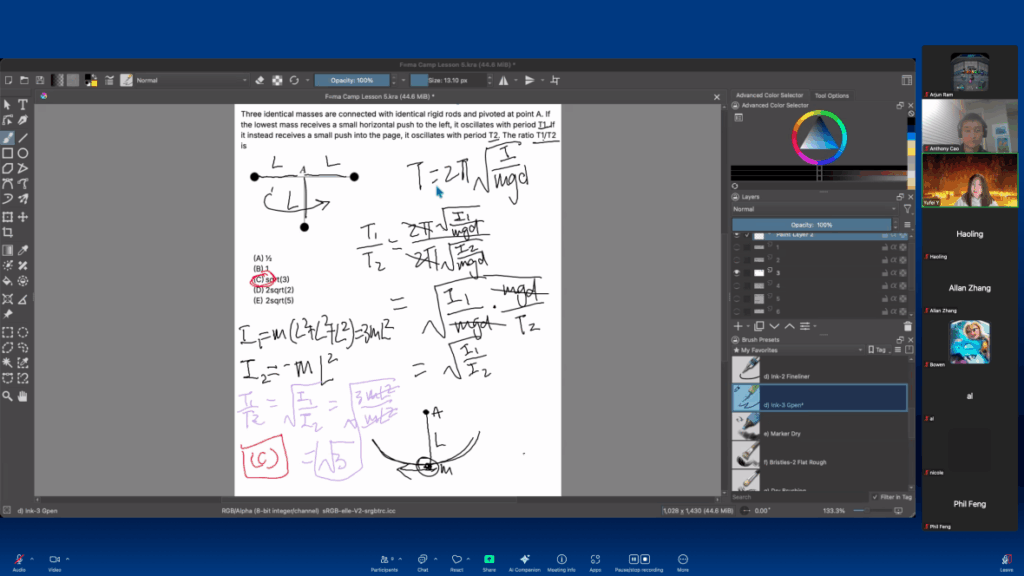Click the horizontal mirror tool icon
This screenshot has width=1024, height=576.
click(x=503, y=80)
